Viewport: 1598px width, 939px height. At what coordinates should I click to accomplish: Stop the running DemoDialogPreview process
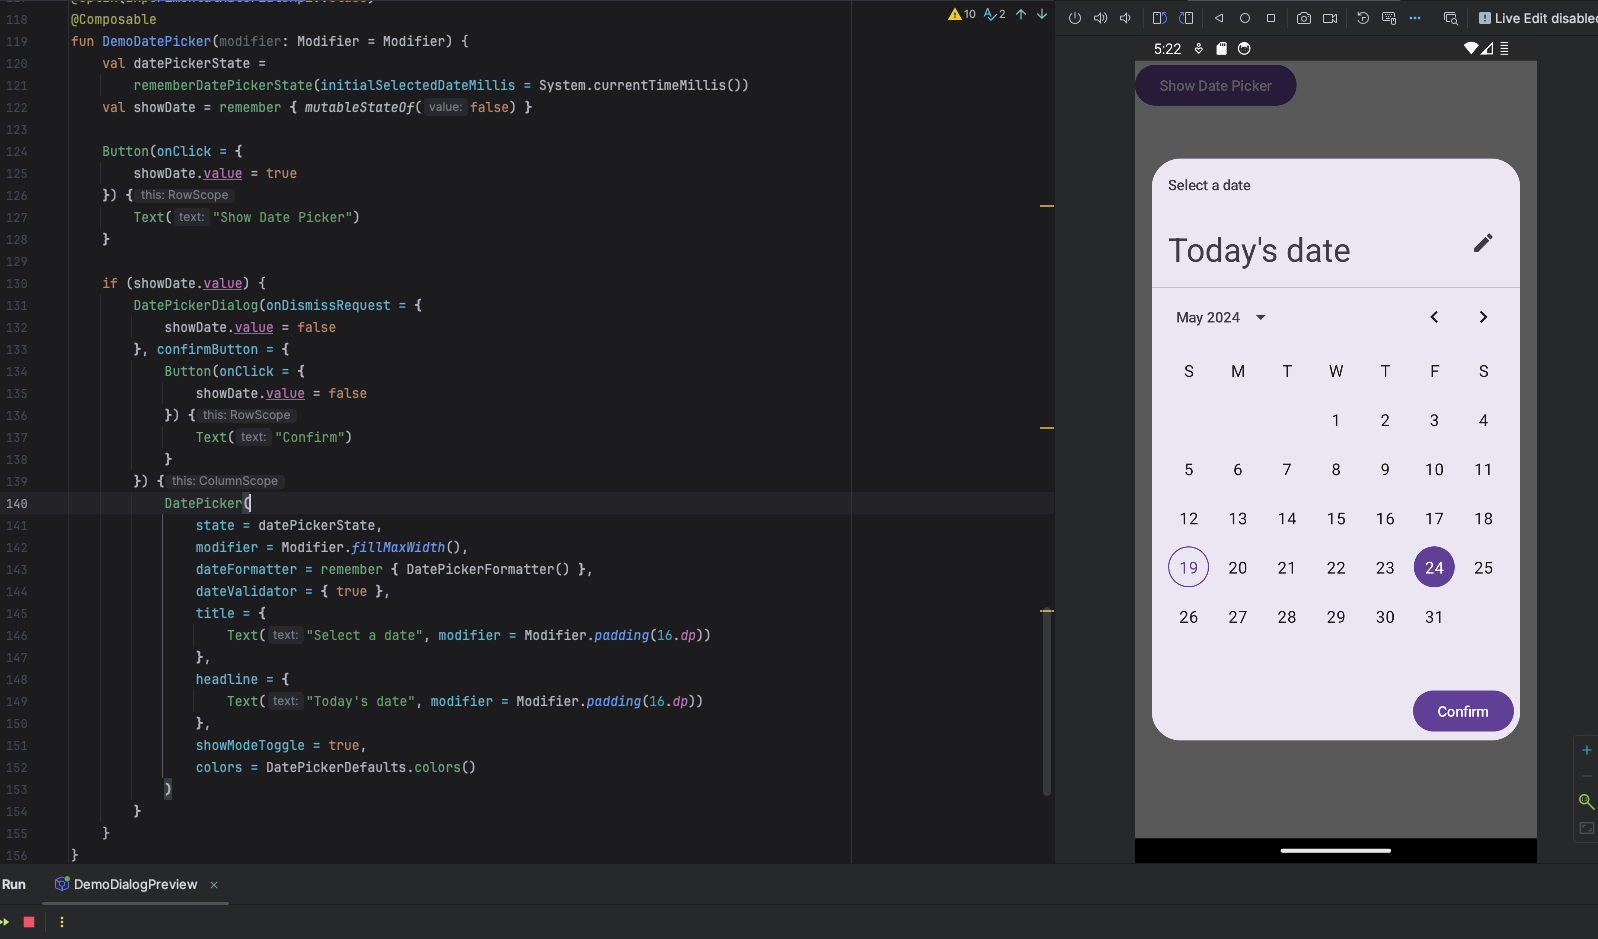tap(29, 922)
